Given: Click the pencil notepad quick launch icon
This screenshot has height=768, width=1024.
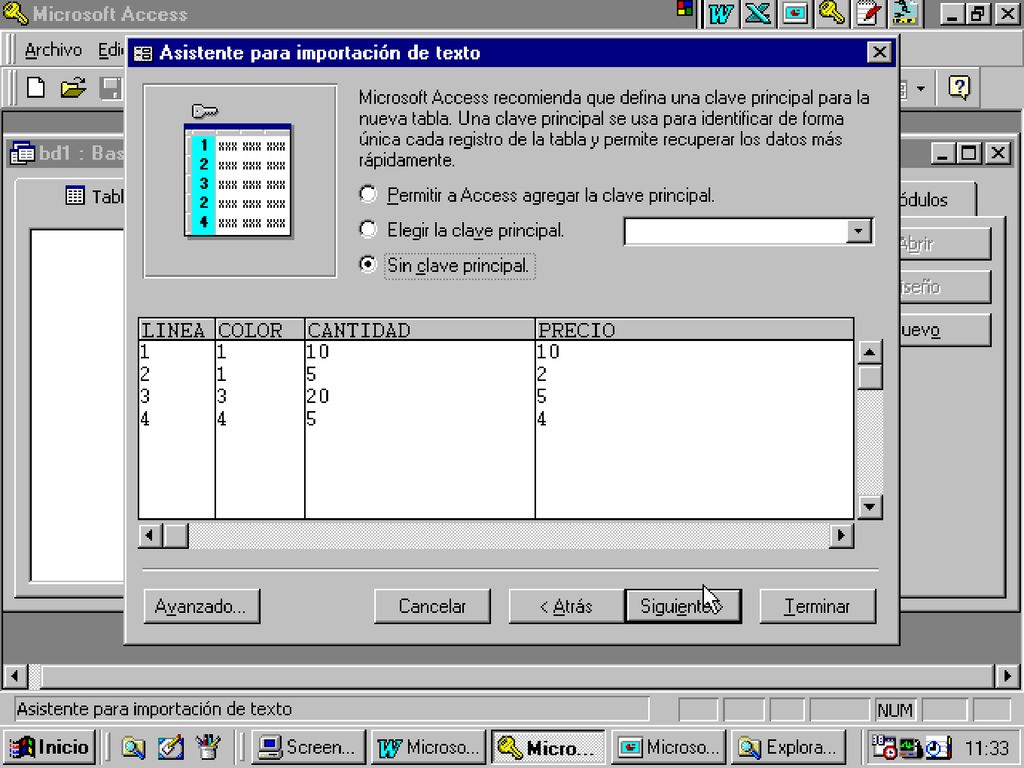Looking at the screenshot, I should click(170, 747).
